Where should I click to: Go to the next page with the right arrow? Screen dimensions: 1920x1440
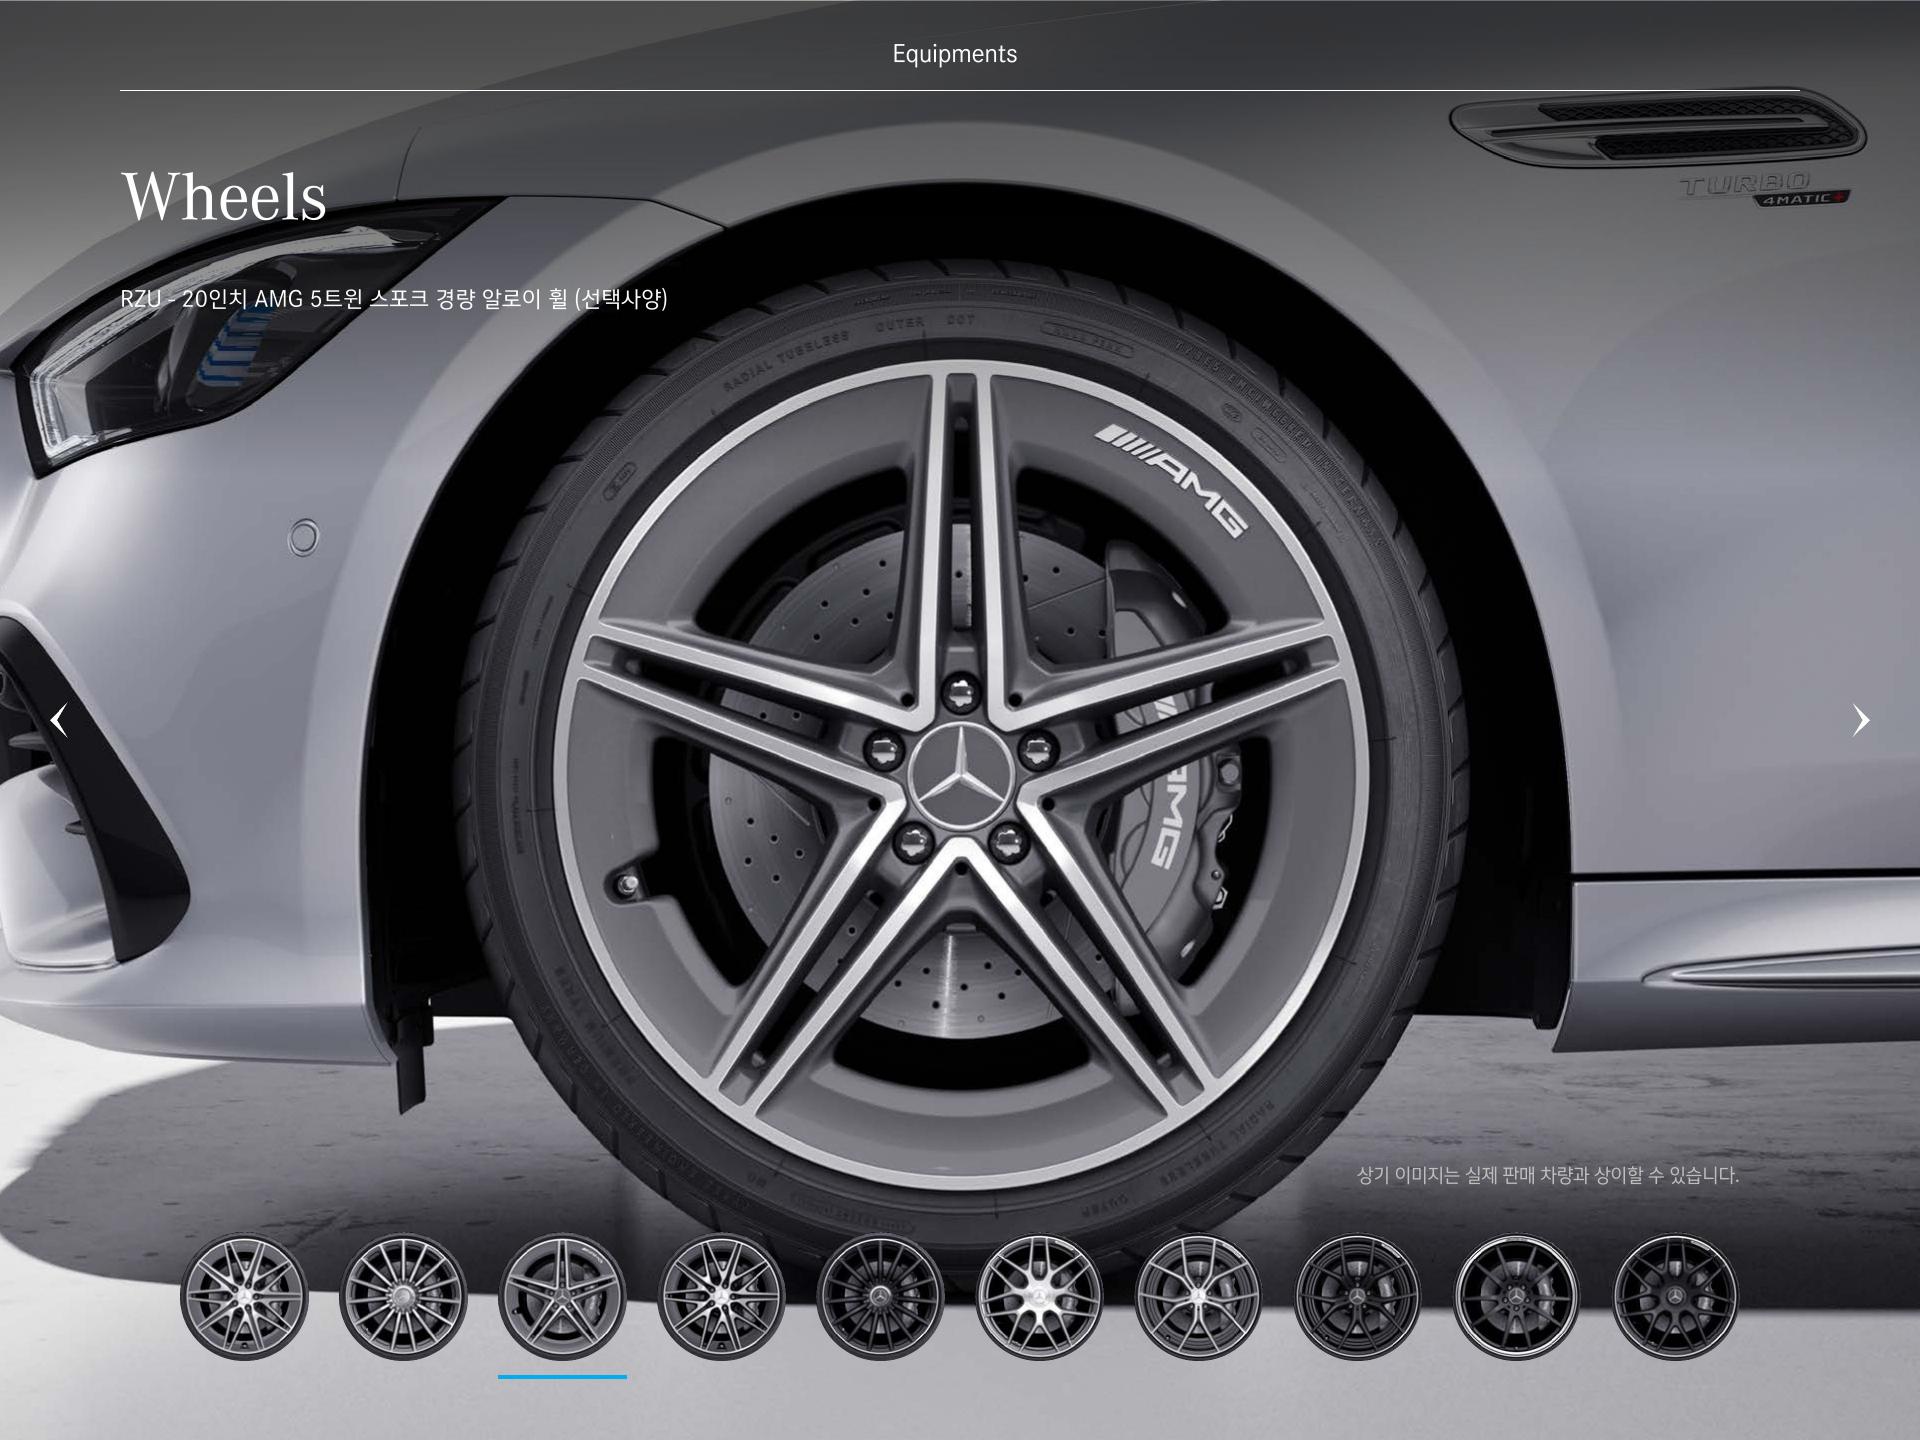1860,720
